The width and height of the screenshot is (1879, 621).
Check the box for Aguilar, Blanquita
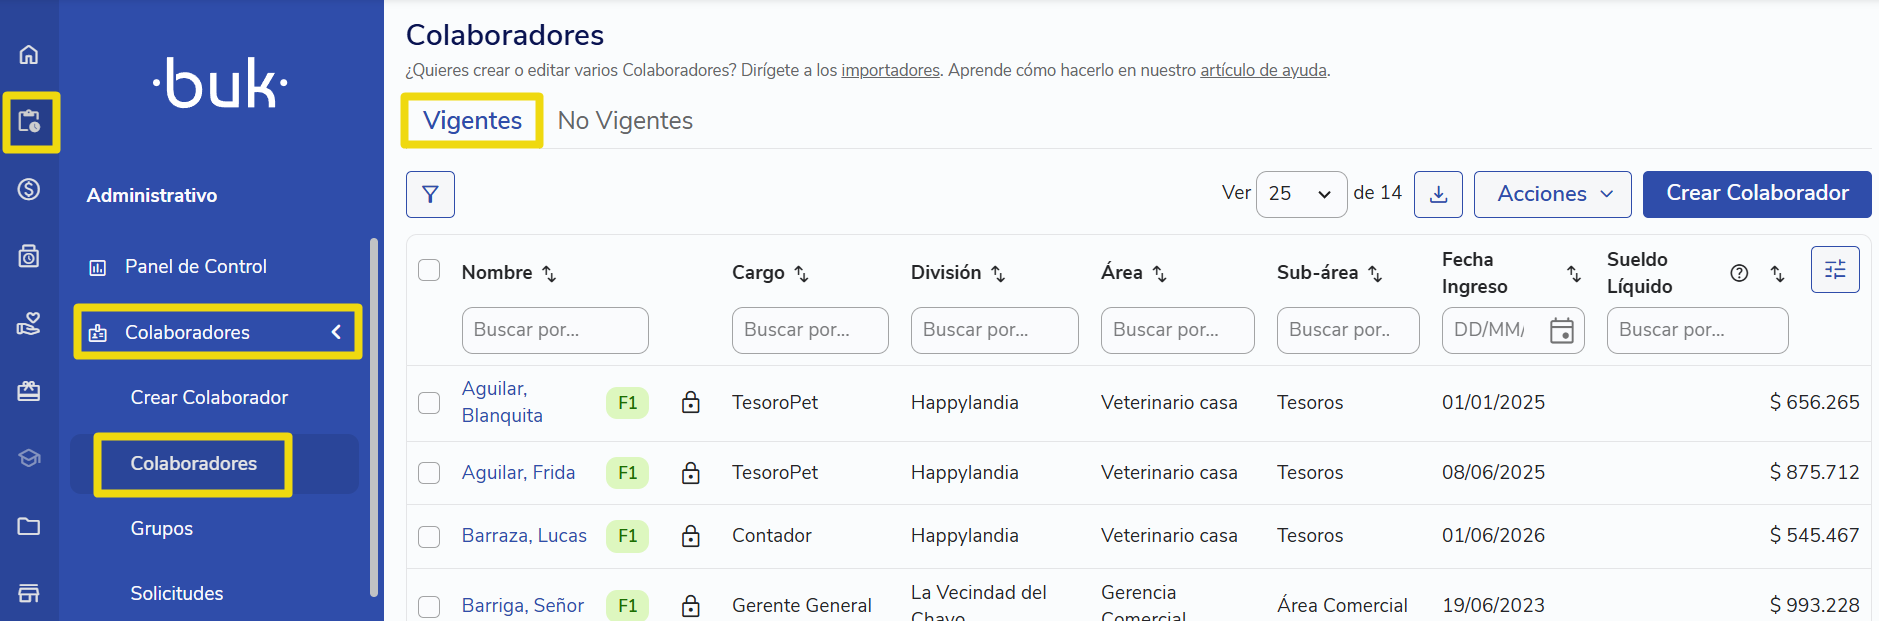429,402
